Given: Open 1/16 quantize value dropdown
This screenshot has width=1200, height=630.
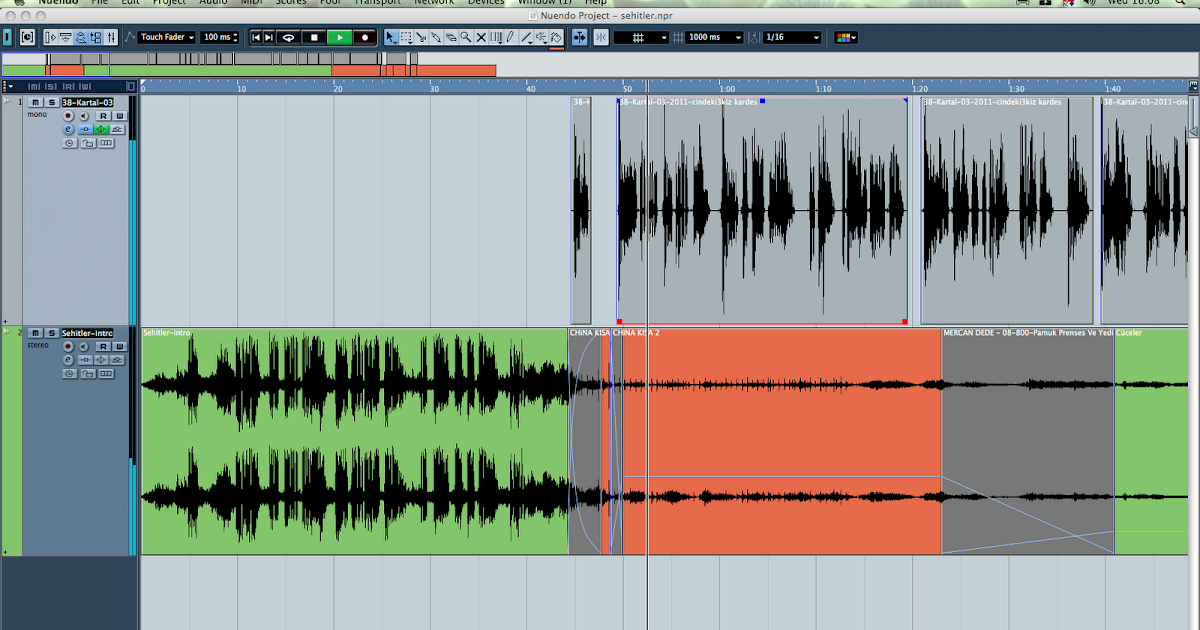Looking at the screenshot, I should [x=792, y=37].
